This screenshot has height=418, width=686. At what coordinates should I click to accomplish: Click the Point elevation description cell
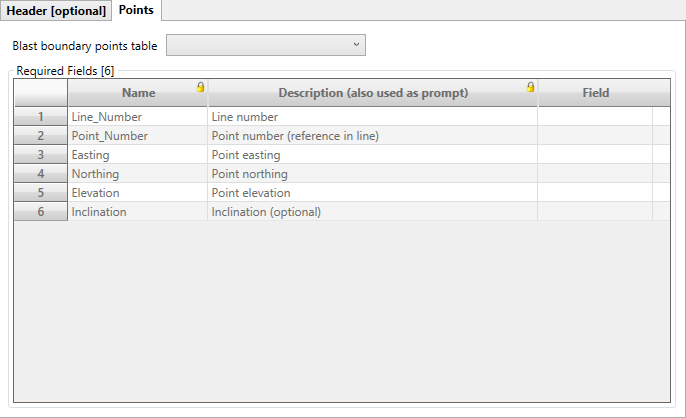tap(372, 193)
